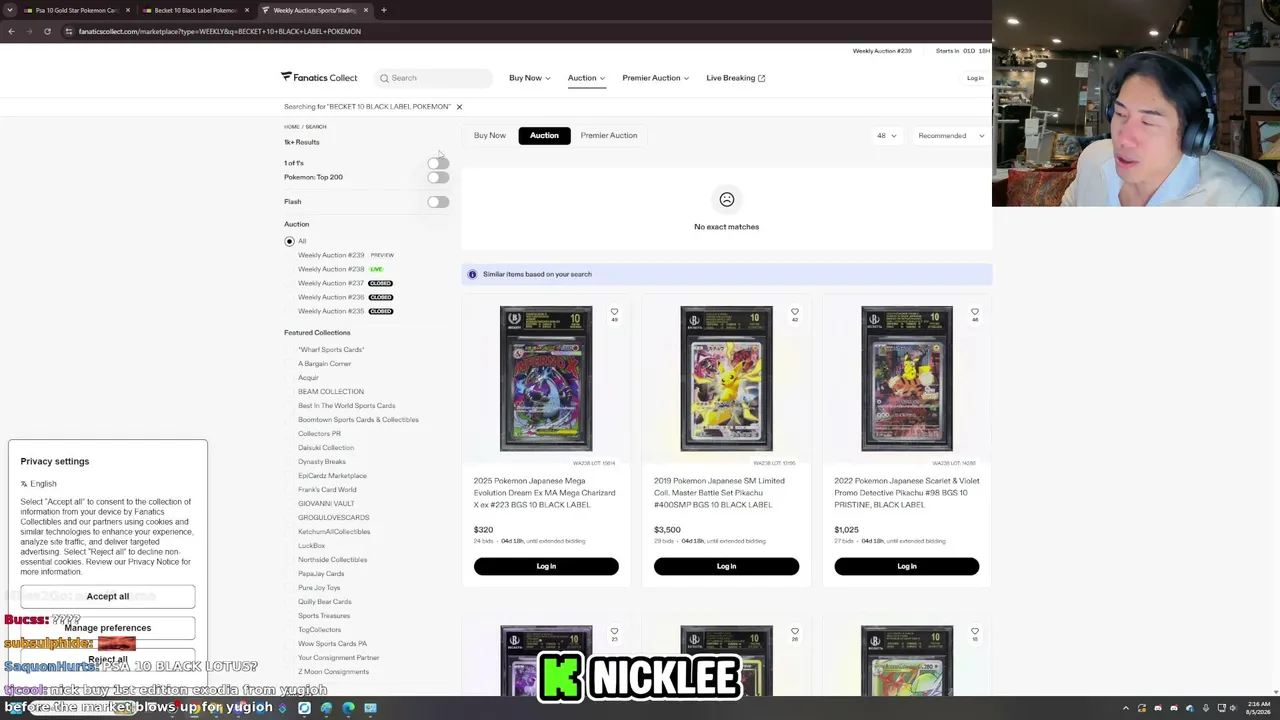Open the 2025 Pokemon Japanese Mega Evolution title

(544, 493)
